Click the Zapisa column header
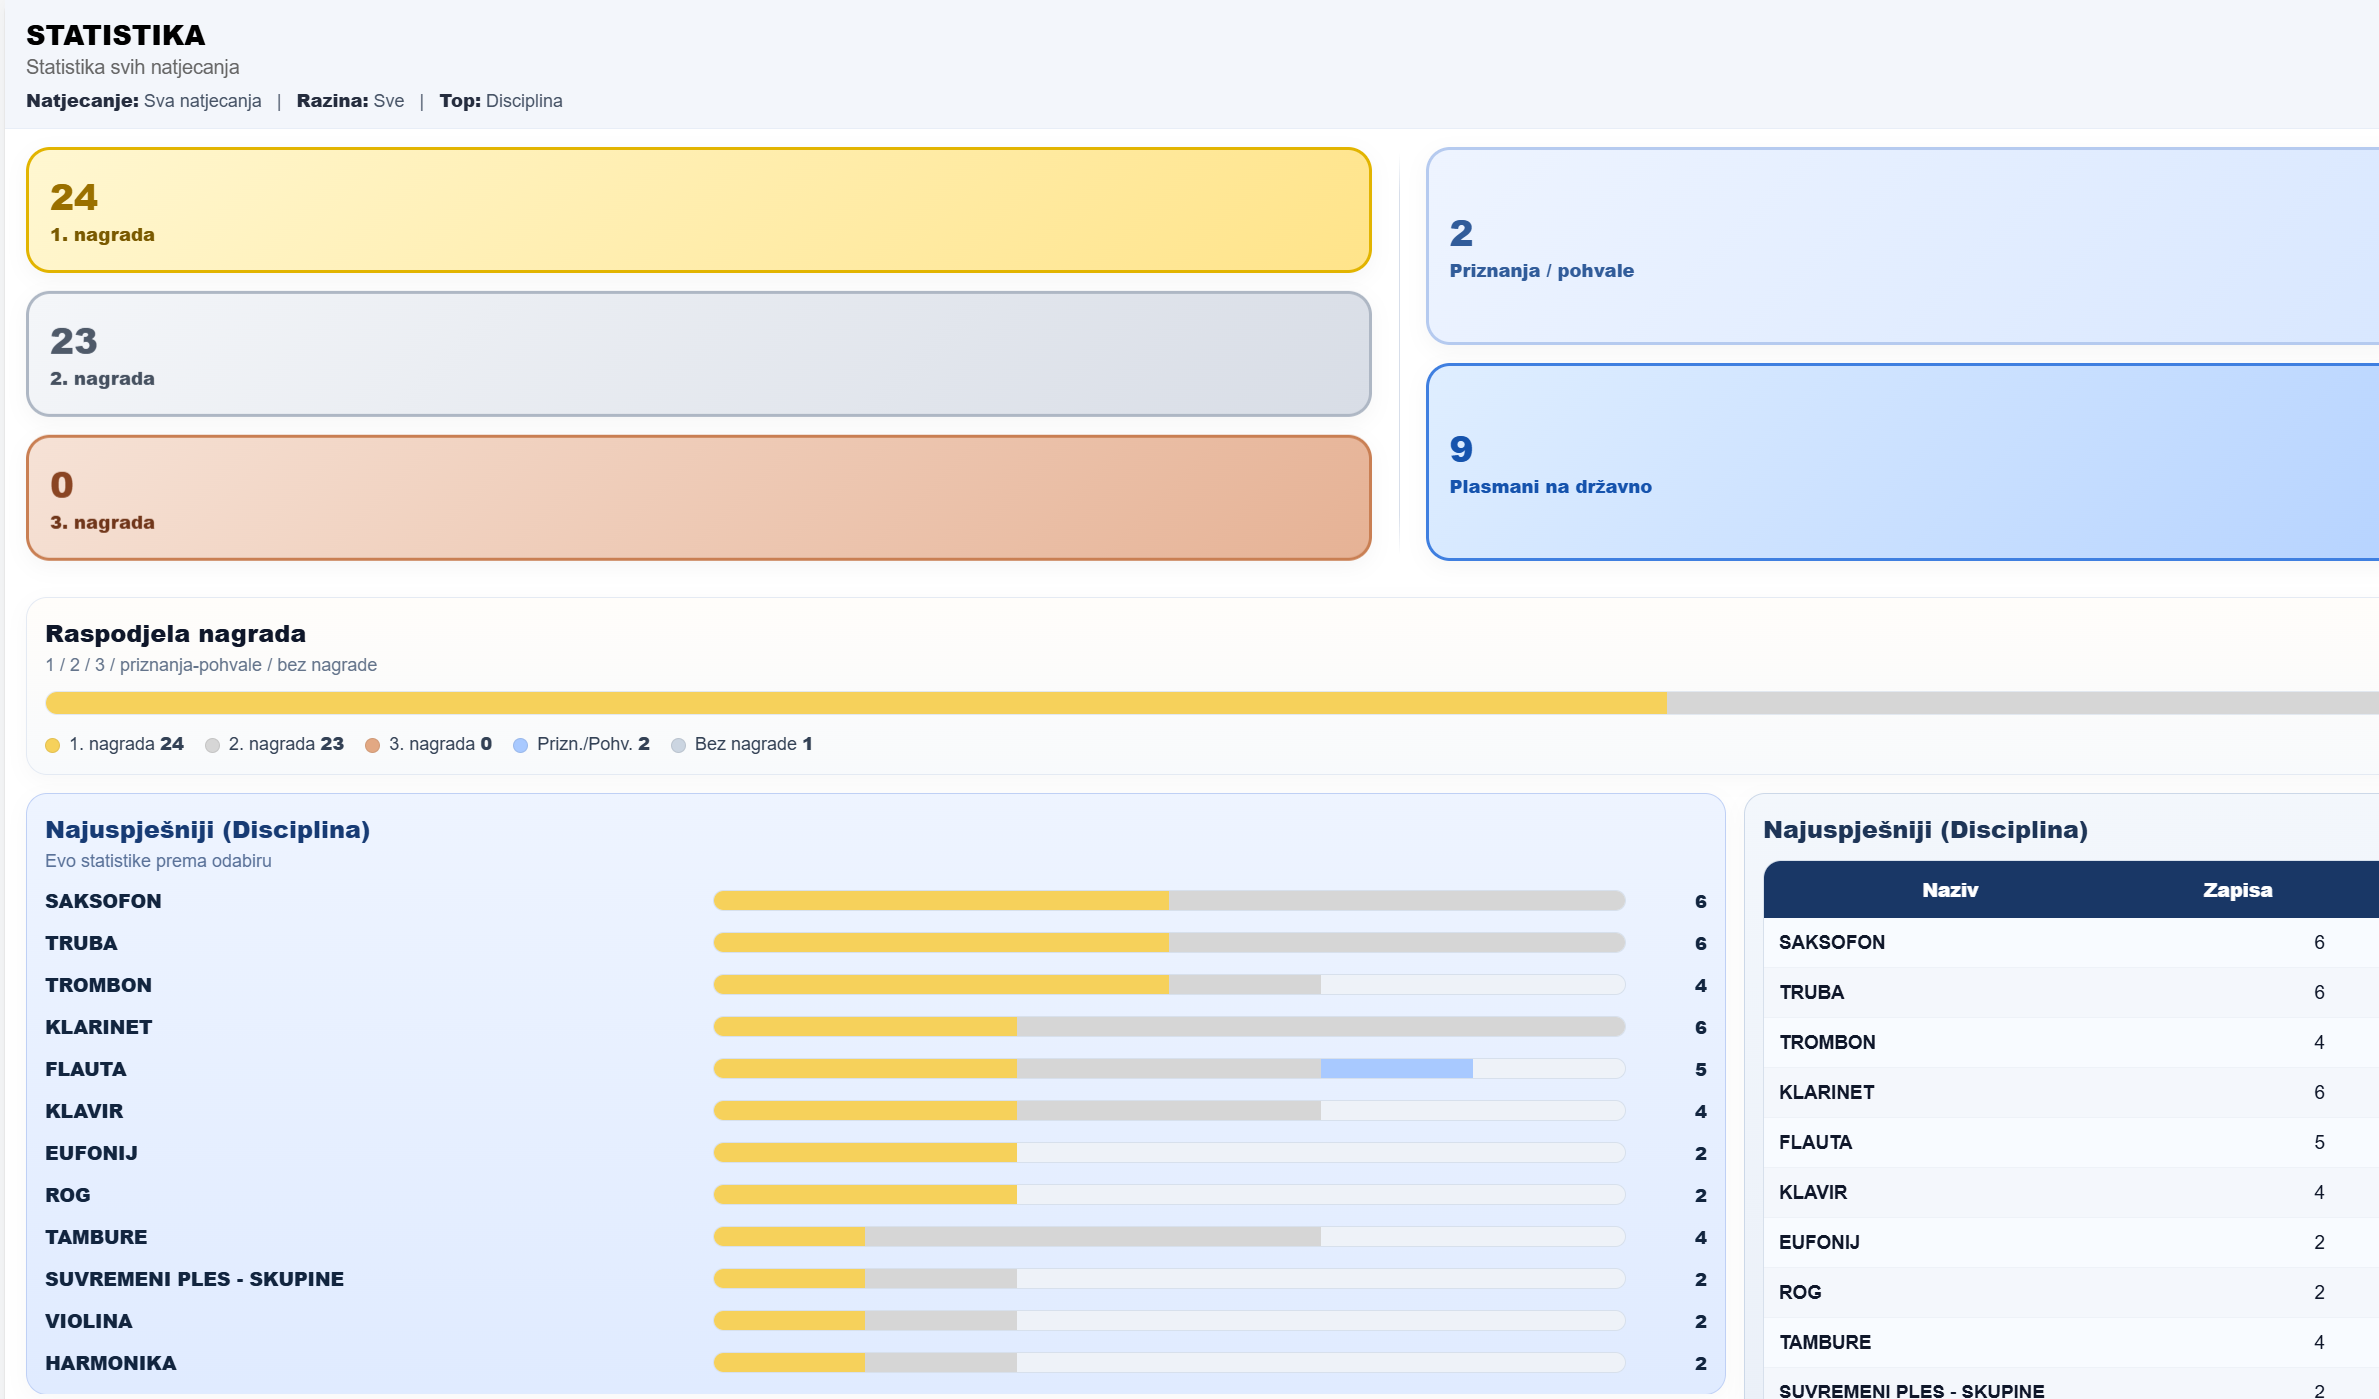The image size is (2379, 1399). [x=2237, y=890]
